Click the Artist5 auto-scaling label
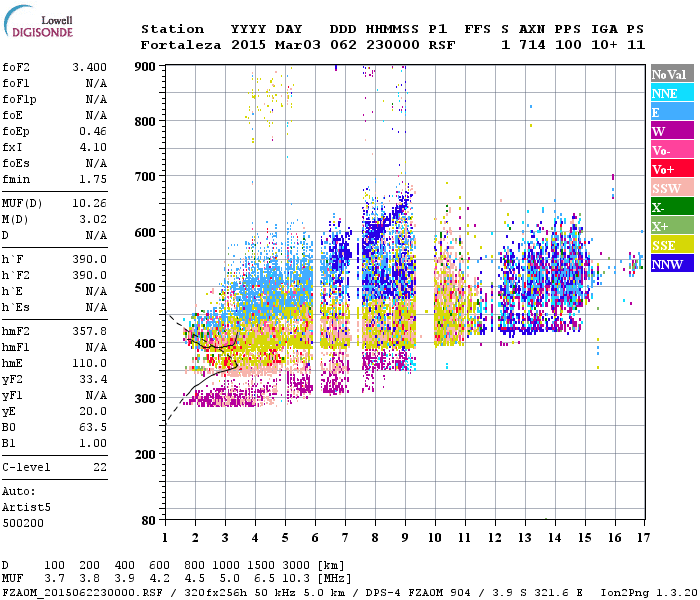The image size is (700, 600). [x=26, y=508]
